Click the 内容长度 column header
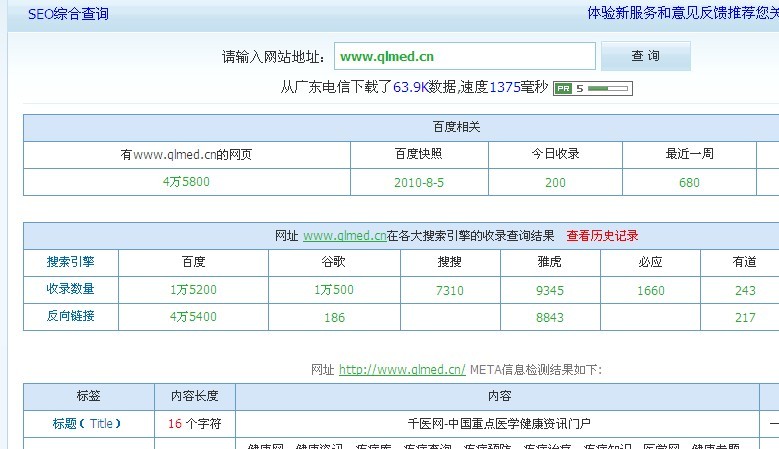Viewport: 779px width, 449px height. click(194, 396)
